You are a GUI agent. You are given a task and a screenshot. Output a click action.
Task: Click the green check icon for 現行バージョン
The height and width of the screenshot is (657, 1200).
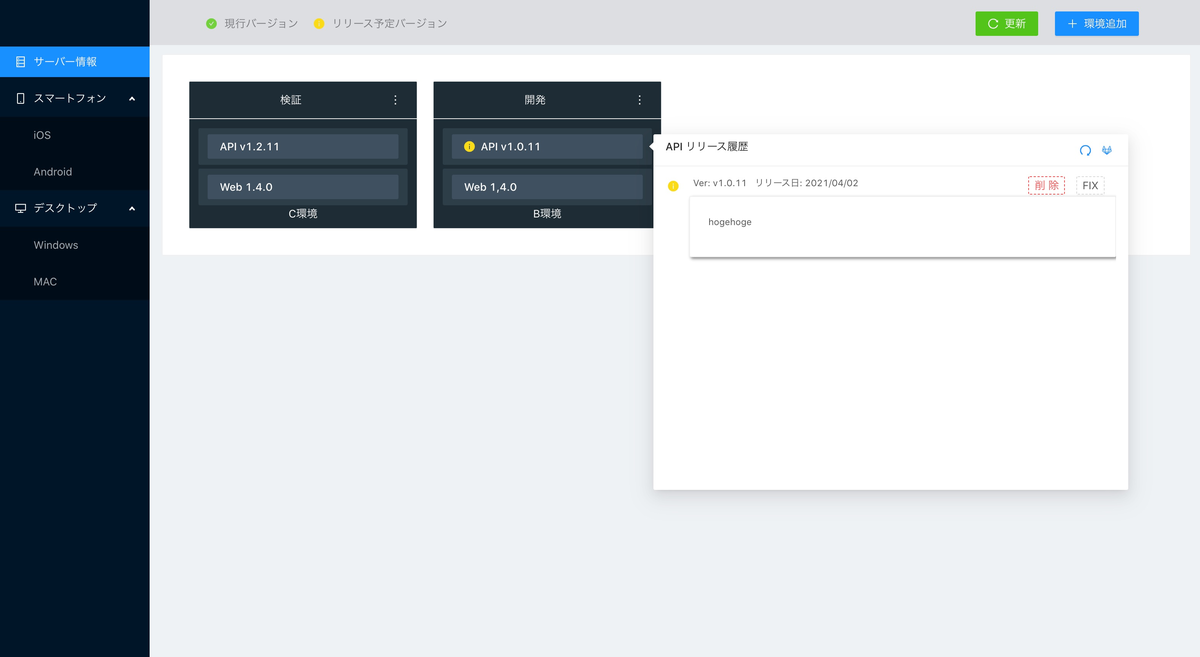211,23
